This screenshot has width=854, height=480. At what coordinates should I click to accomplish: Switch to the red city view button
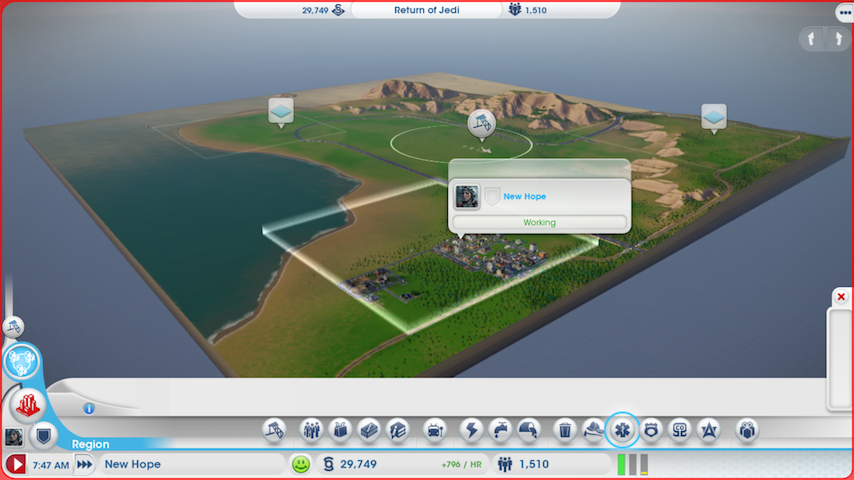(27, 405)
